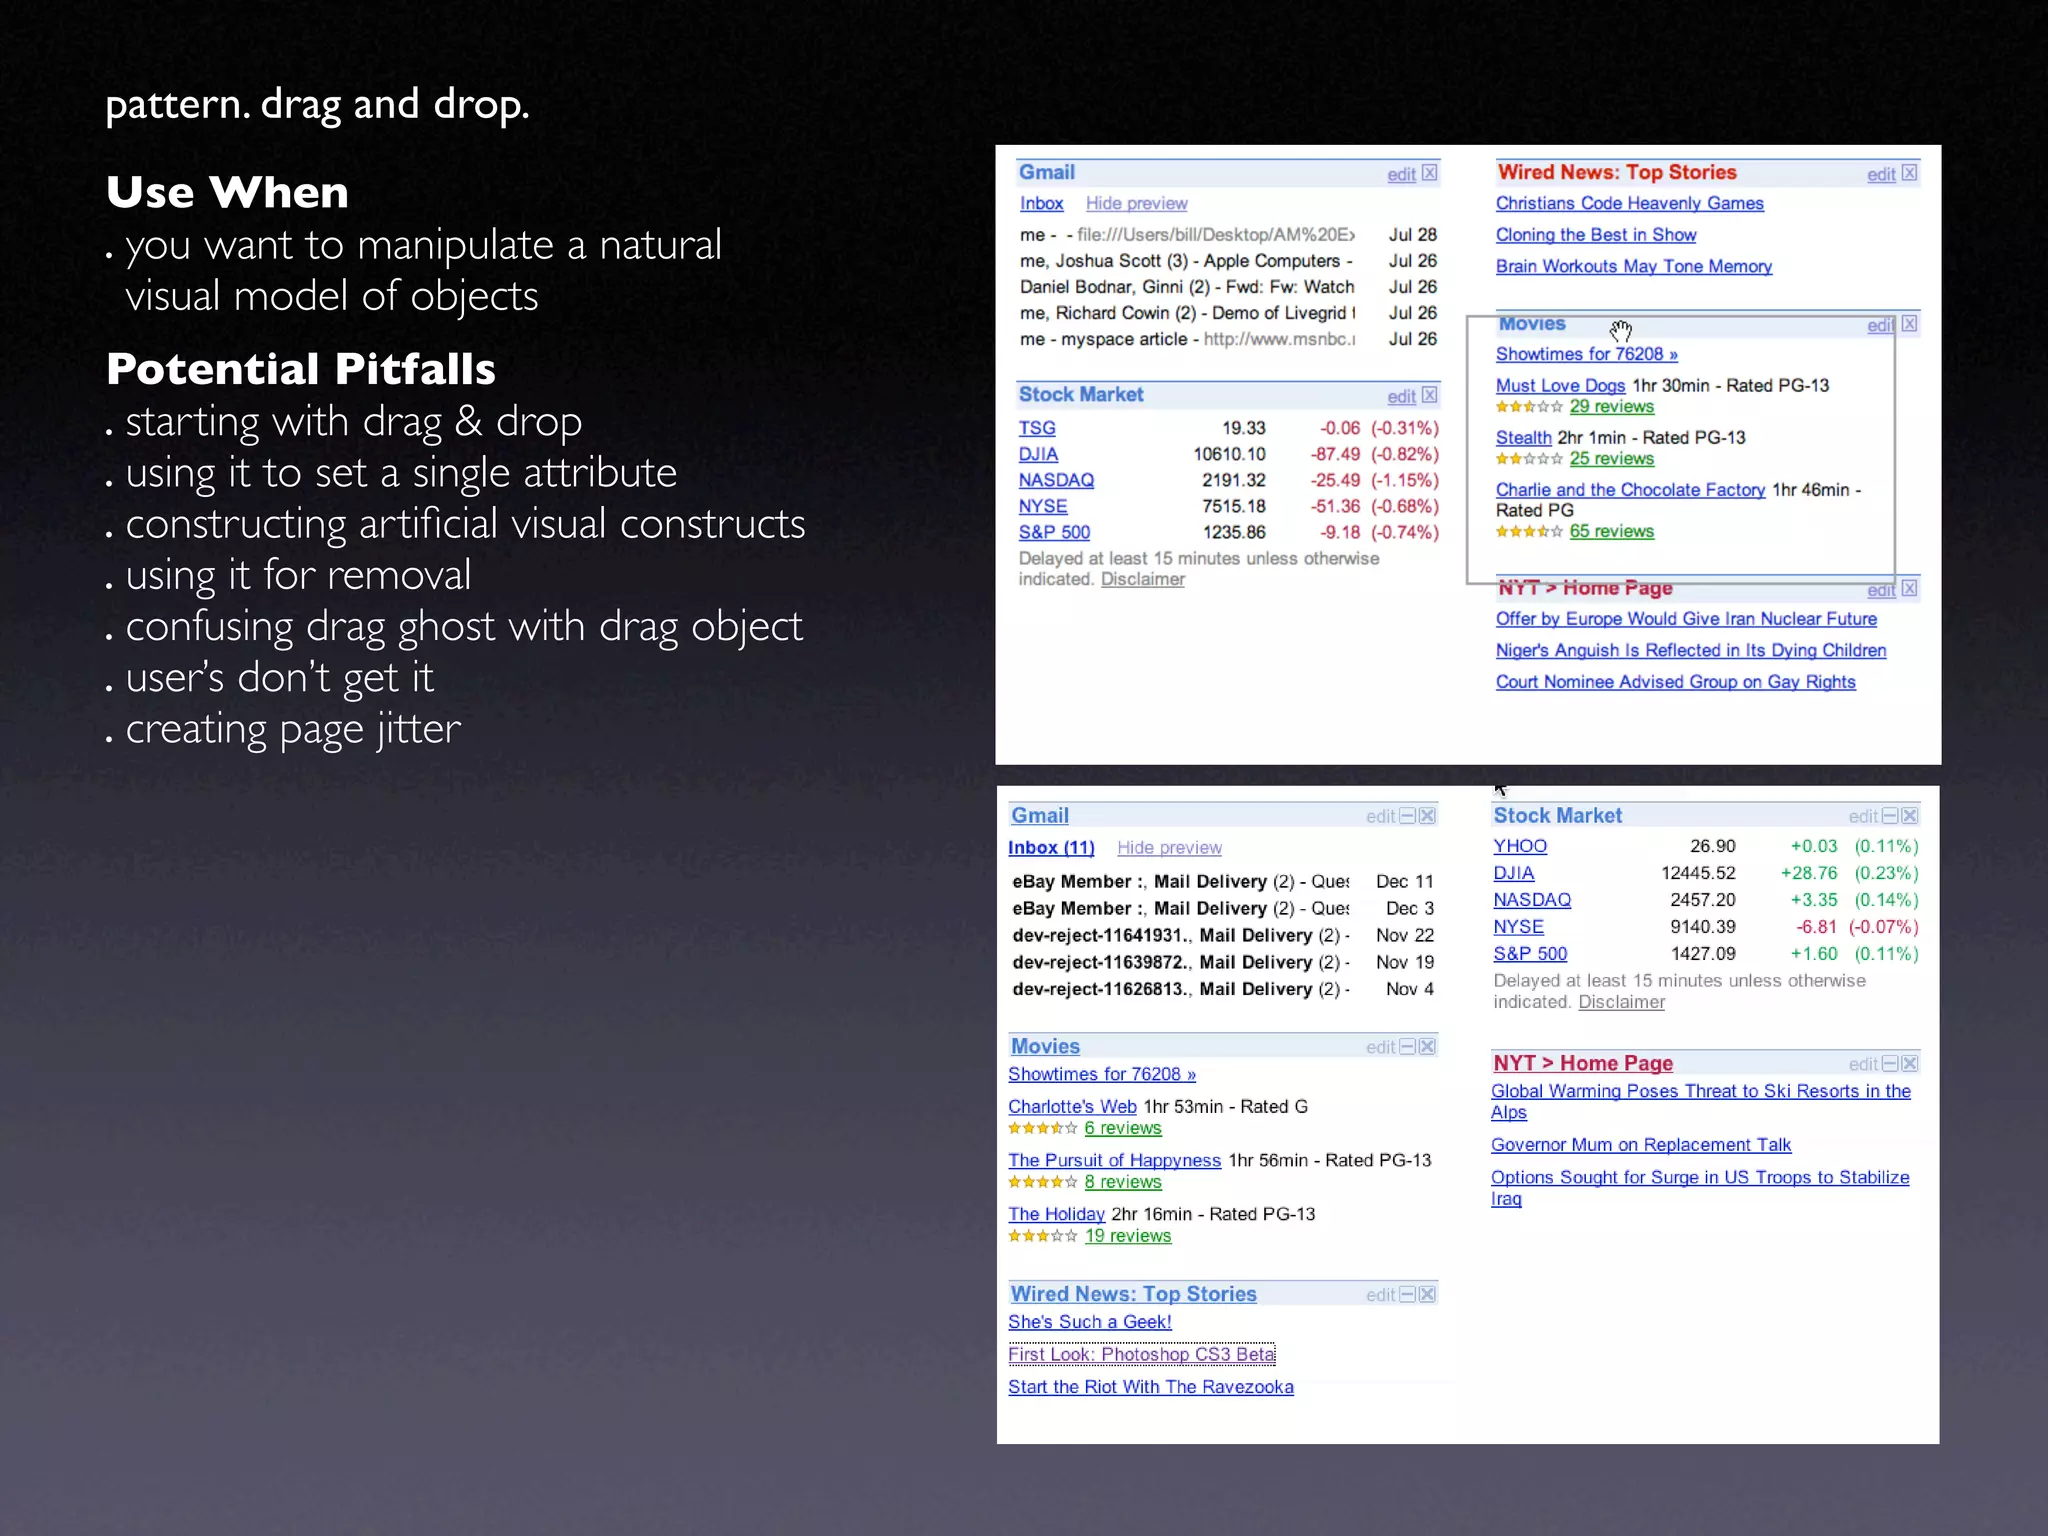Open Options Sought for Surge in US Troops story
The width and height of the screenshot is (2048, 1536).
point(1700,1188)
